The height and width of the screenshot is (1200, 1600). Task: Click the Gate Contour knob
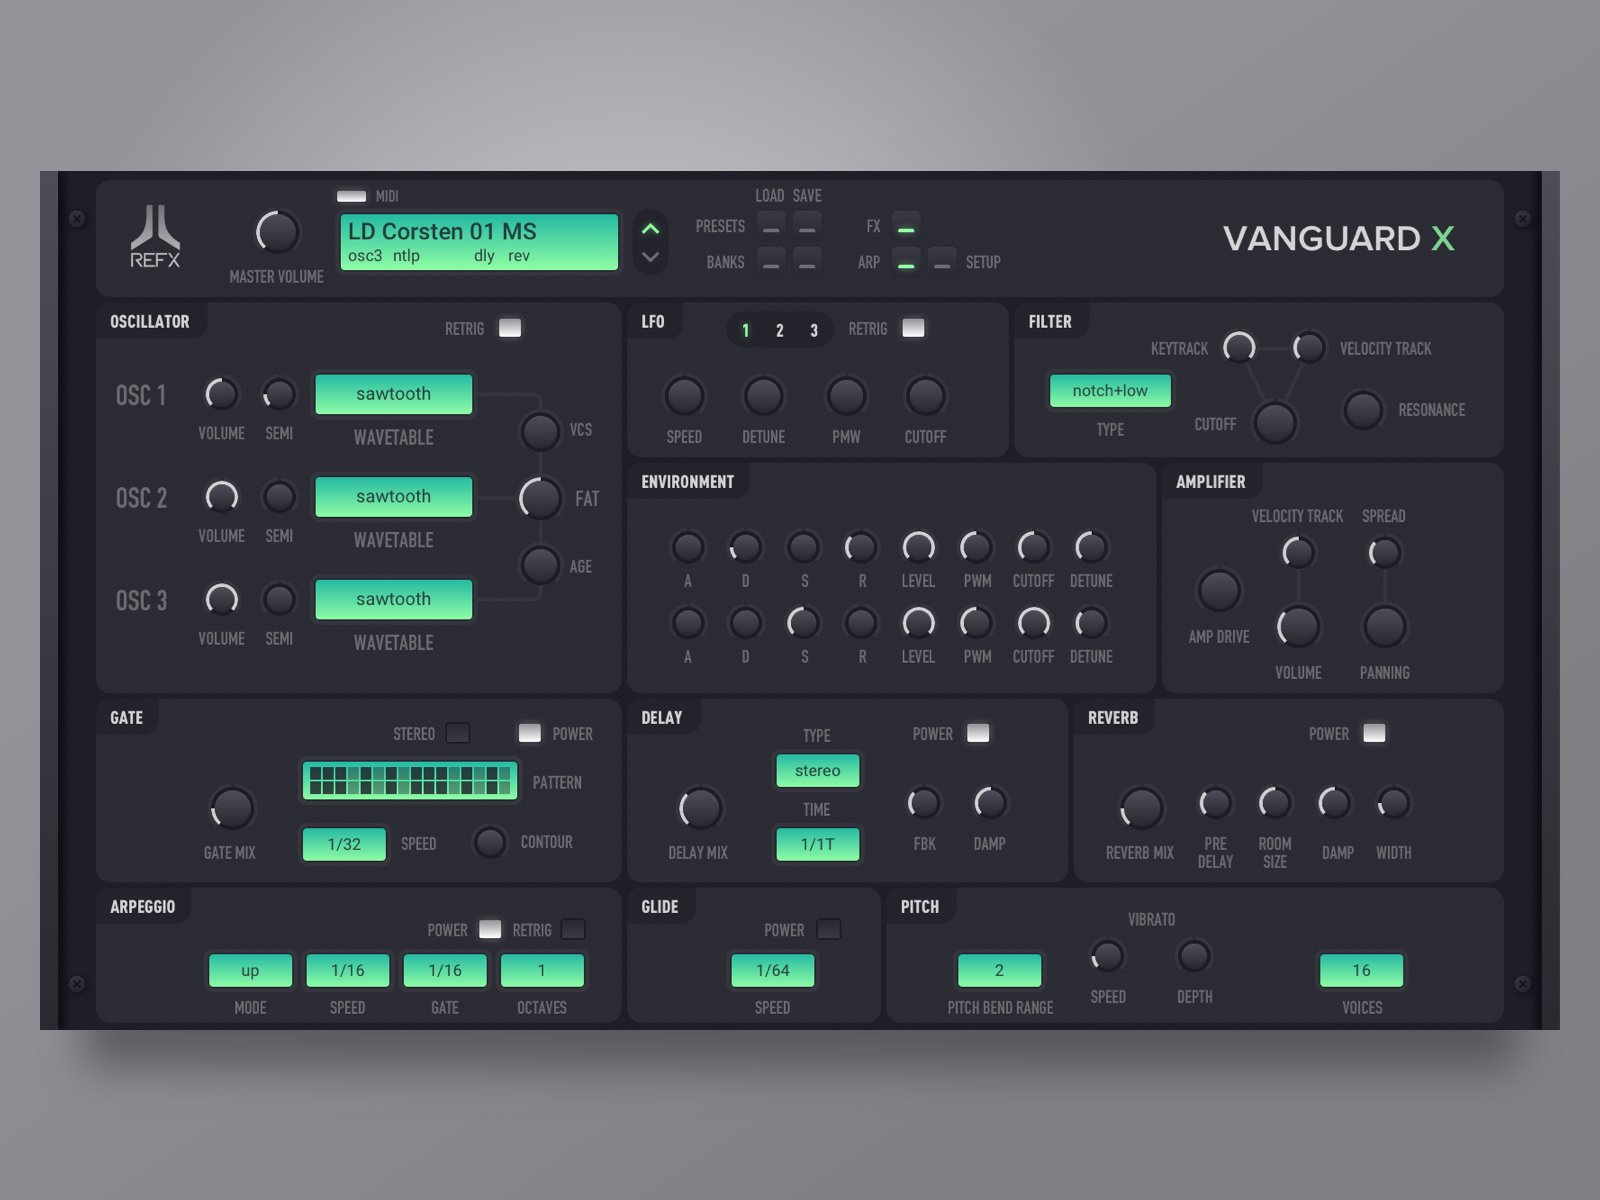(x=490, y=842)
